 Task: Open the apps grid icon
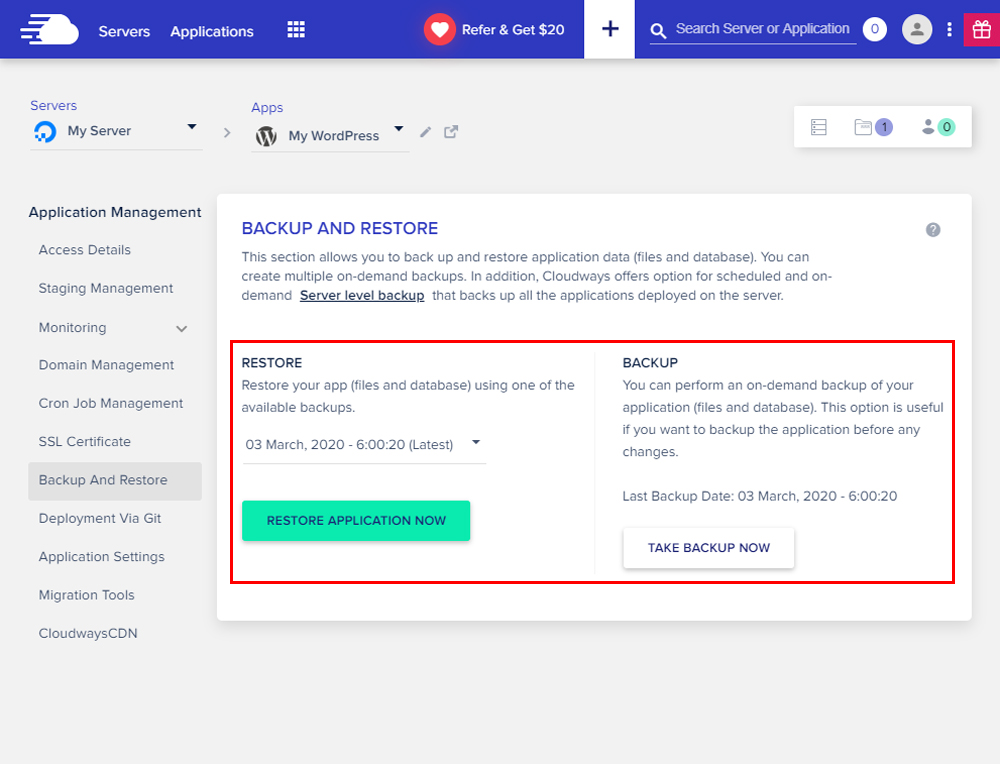pos(296,29)
